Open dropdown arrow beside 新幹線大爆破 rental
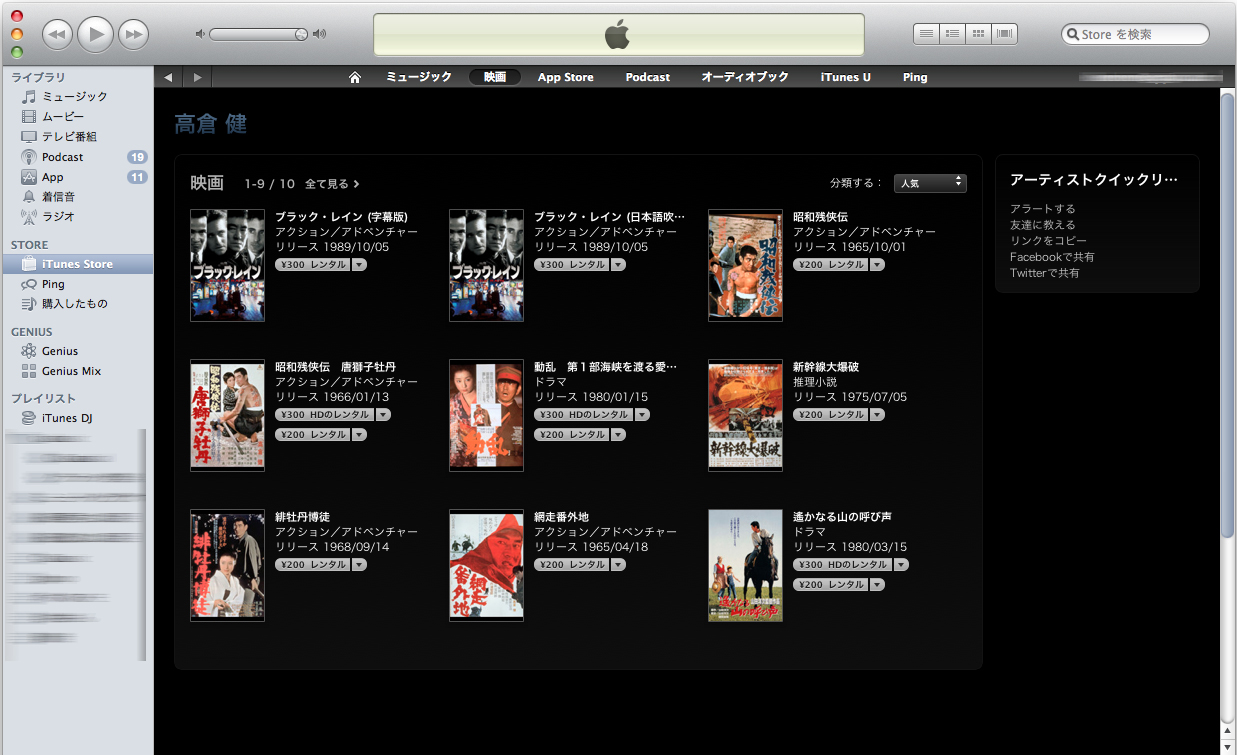This screenshot has width=1237, height=755. (x=877, y=415)
